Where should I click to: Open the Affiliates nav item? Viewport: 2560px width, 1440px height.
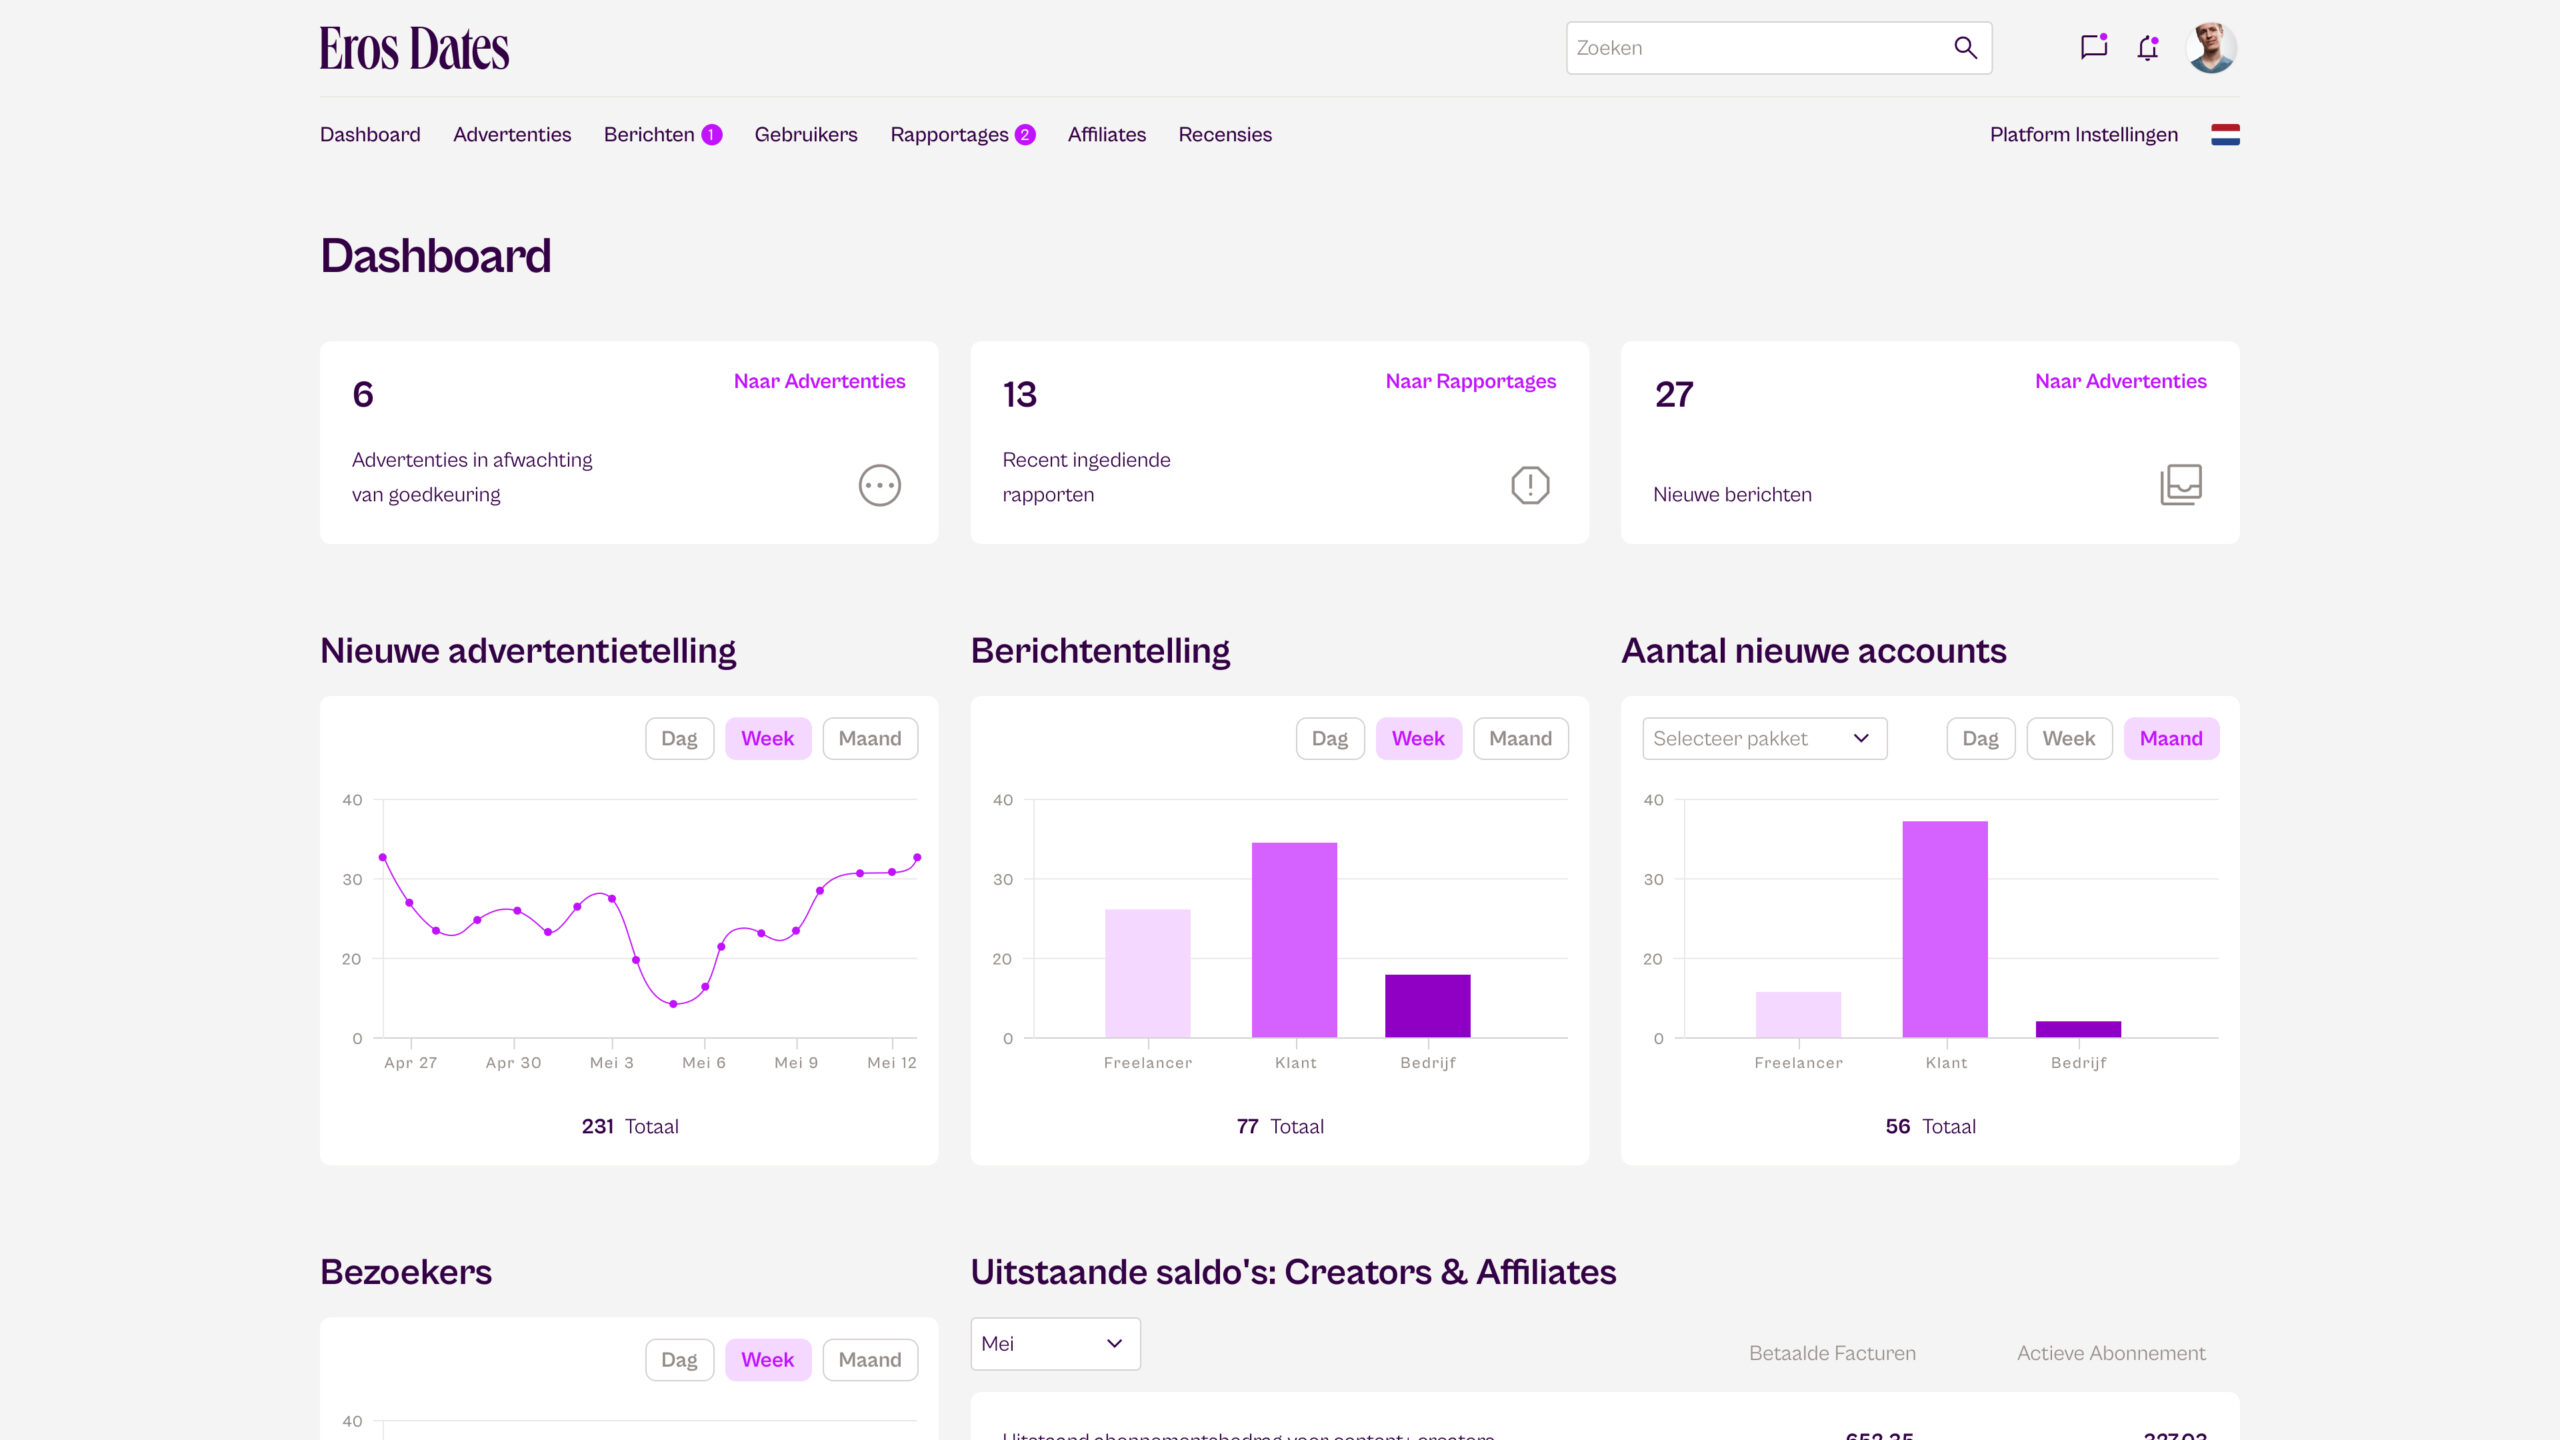(x=1107, y=135)
